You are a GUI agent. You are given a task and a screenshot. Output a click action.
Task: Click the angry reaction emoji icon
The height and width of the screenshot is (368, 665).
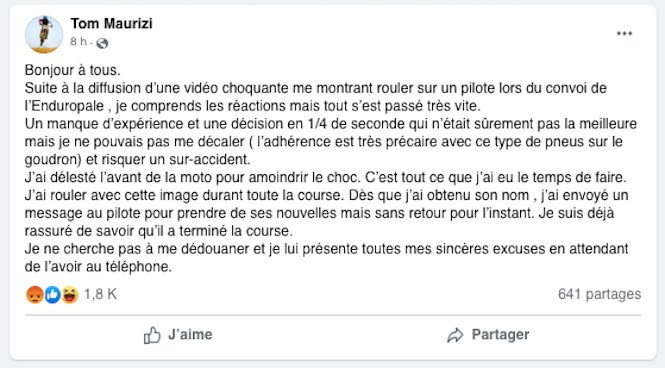click(x=35, y=294)
